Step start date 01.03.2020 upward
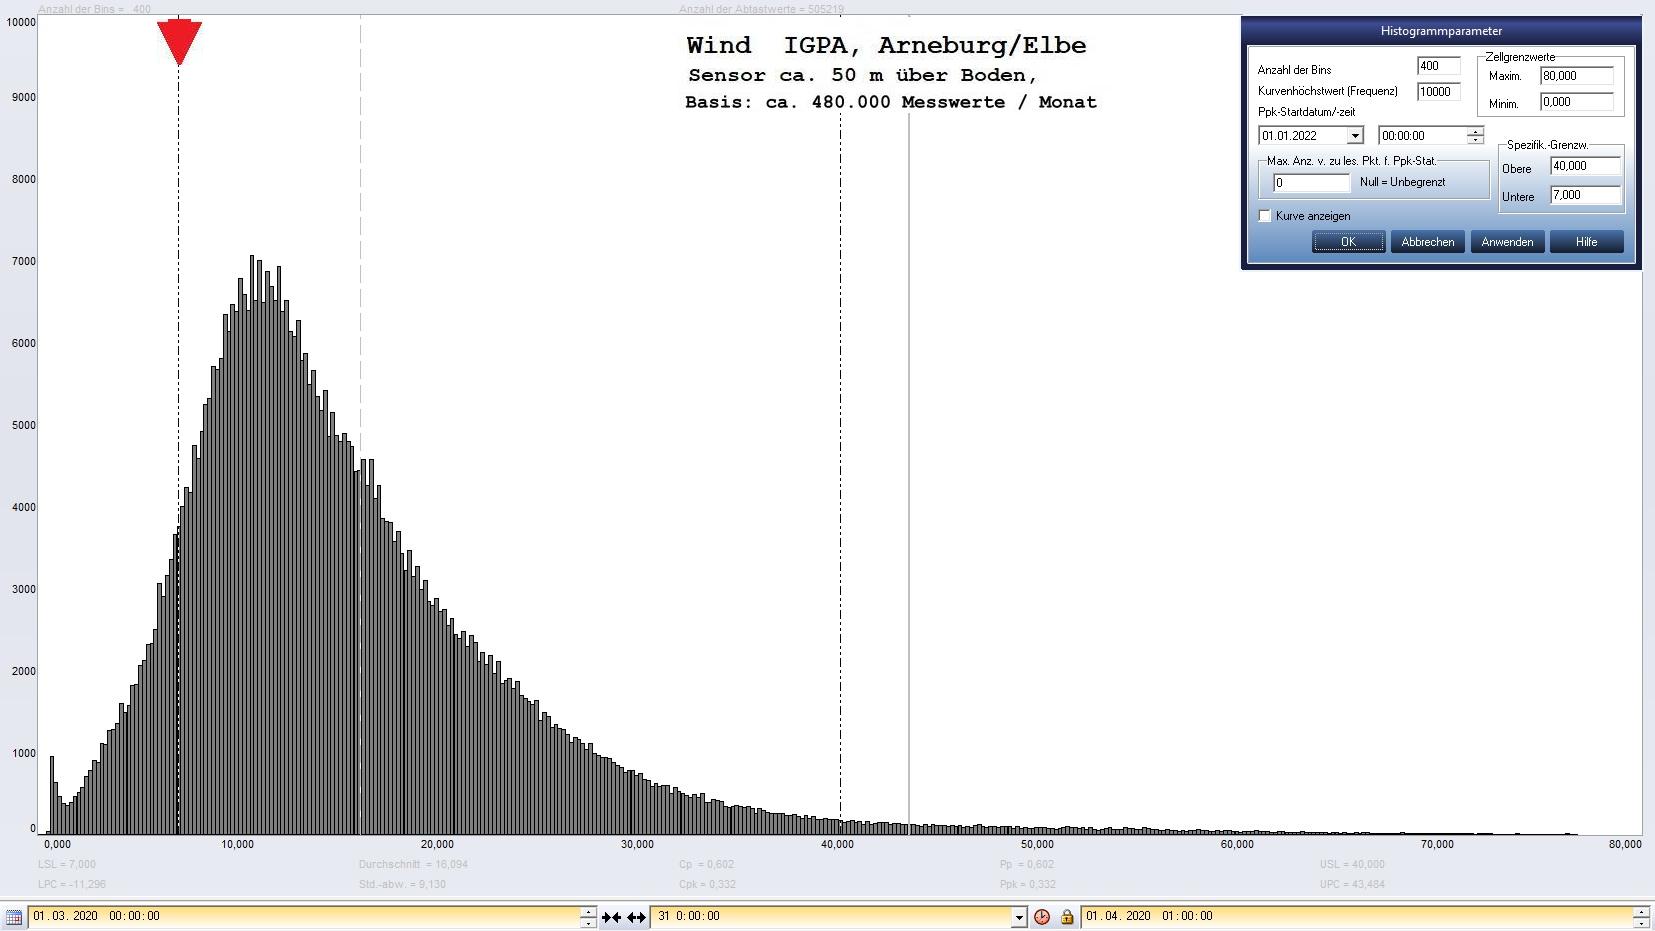 (588, 911)
